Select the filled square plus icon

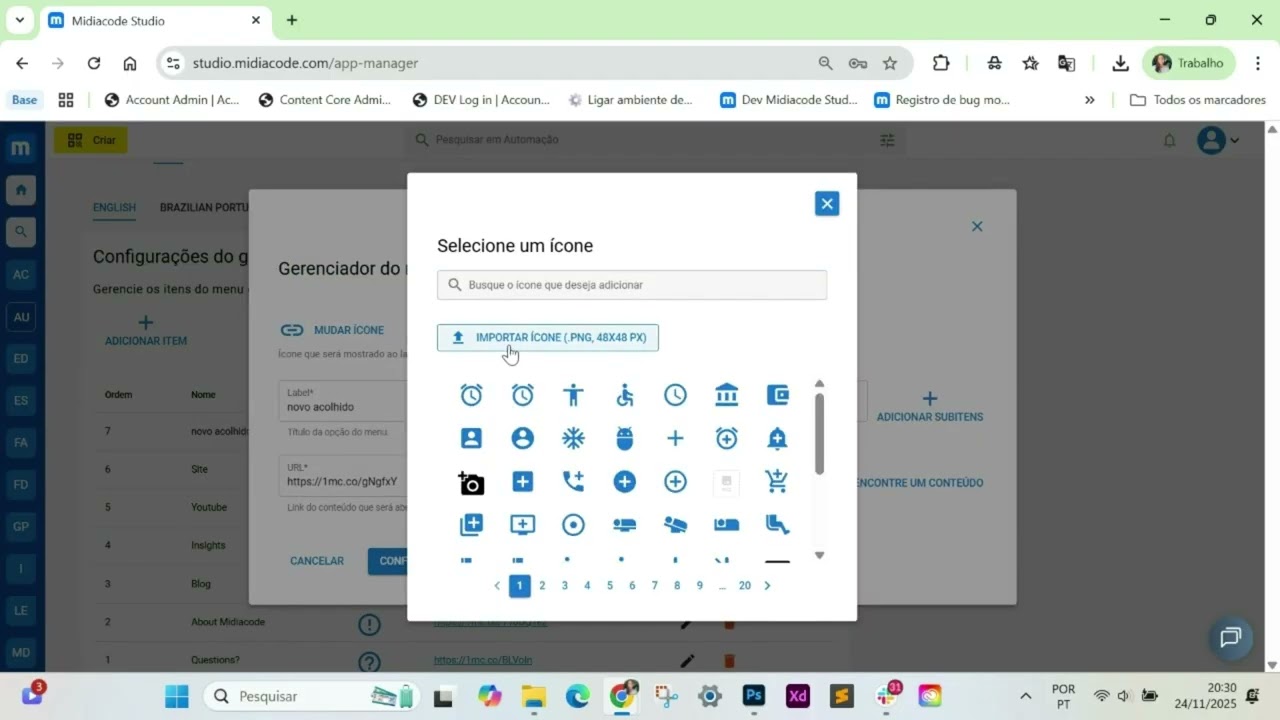[522, 482]
